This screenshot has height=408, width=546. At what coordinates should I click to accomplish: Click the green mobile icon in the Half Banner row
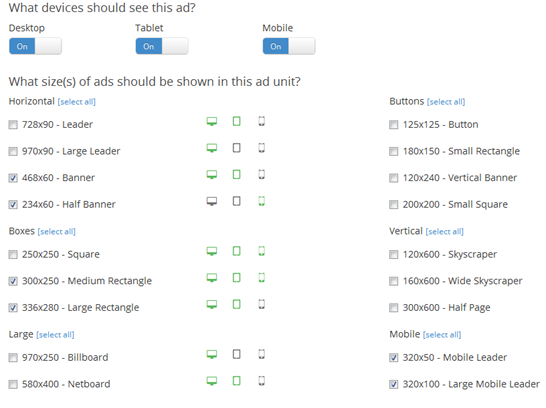[x=262, y=201]
